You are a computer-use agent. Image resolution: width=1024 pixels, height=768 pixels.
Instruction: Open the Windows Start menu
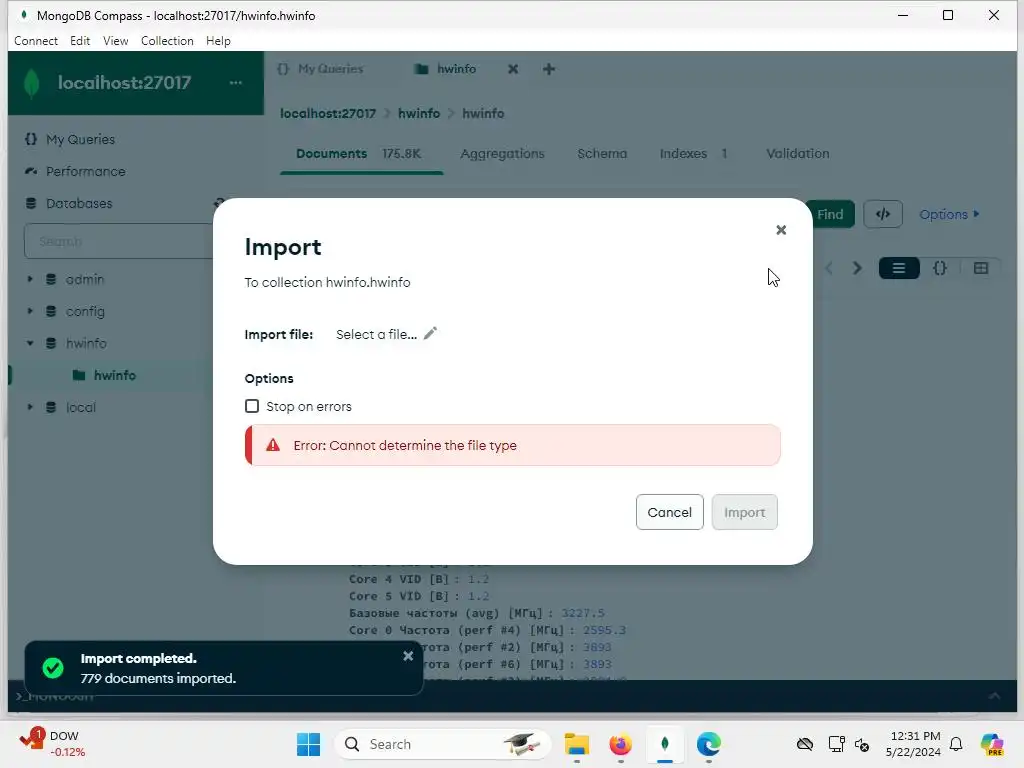308,744
